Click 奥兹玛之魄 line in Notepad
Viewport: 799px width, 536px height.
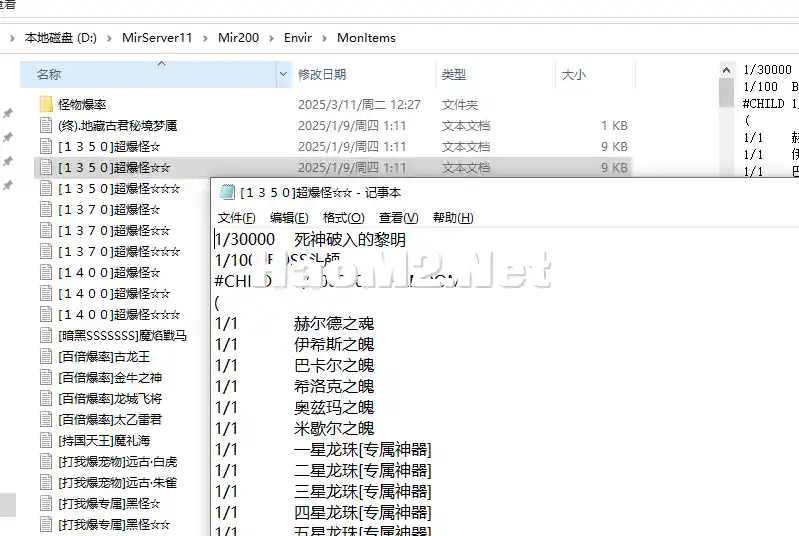[x=334, y=408]
